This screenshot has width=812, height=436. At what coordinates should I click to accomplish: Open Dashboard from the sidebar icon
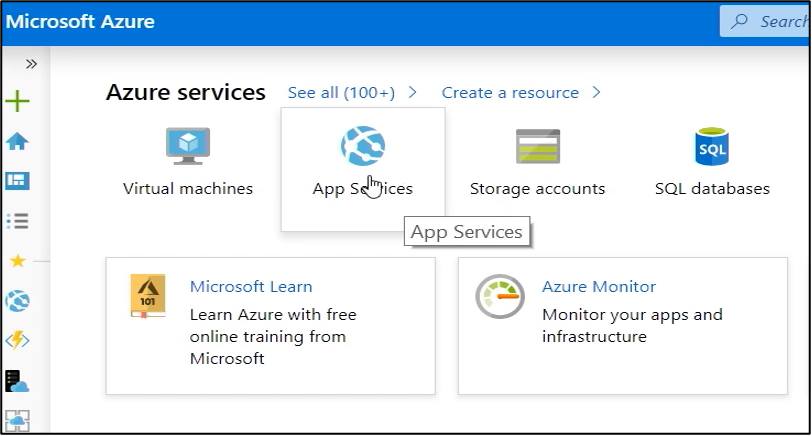17,181
